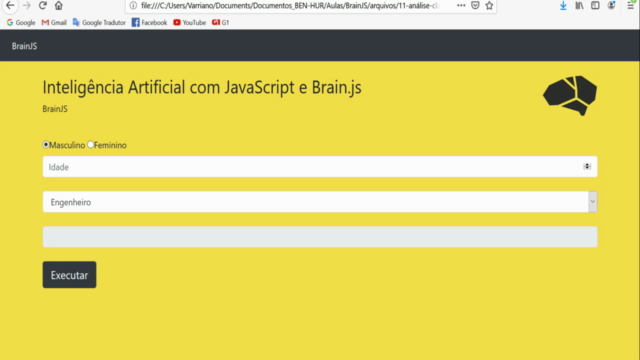Open the Engenheiro profession dropdown
Viewport: 640px width, 360px height.
coord(320,202)
